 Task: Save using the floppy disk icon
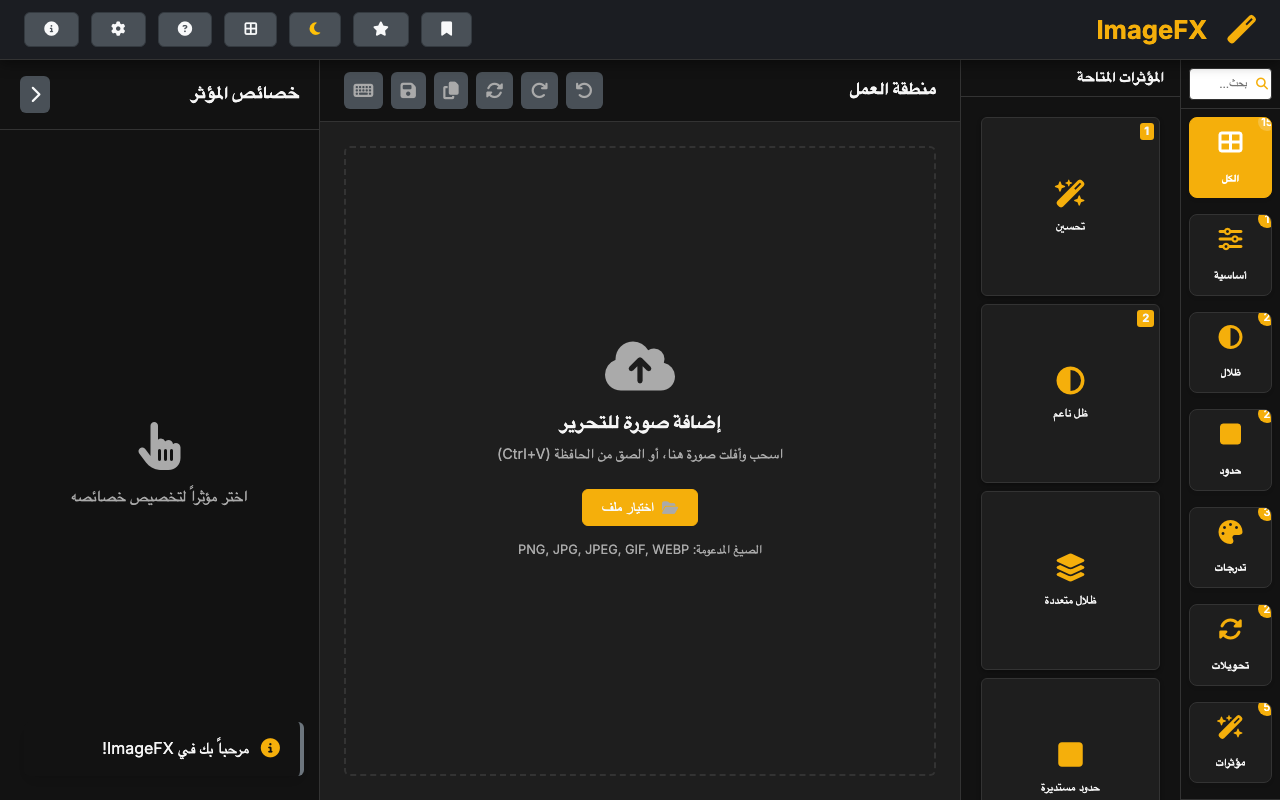point(408,90)
